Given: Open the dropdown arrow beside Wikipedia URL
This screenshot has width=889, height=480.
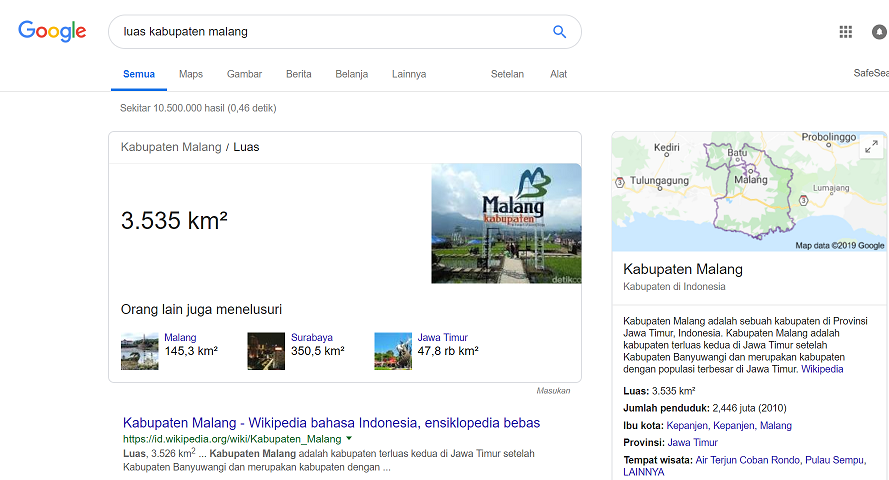Looking at the screenshot, I should click(x=349, y=439).
